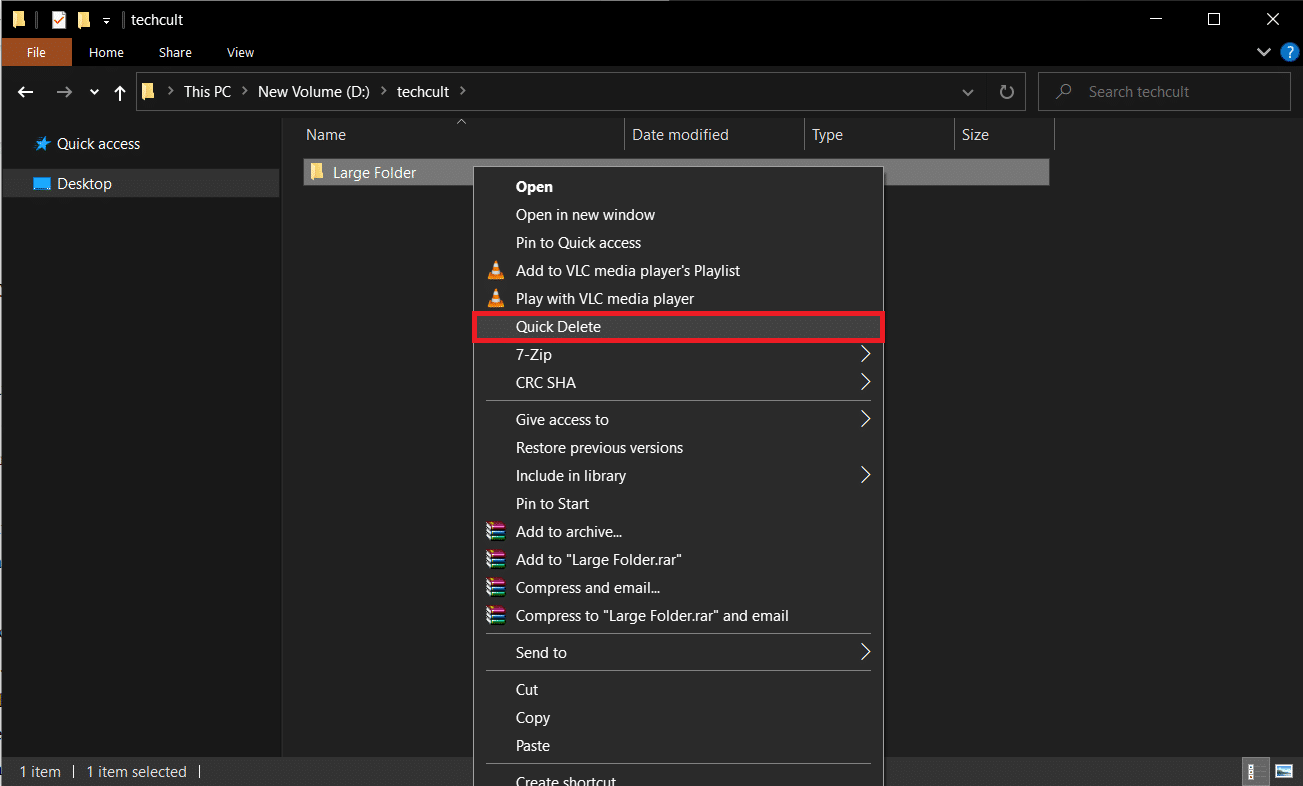
Task: Click the Up one level arrow
Action: tap(120, 92)
